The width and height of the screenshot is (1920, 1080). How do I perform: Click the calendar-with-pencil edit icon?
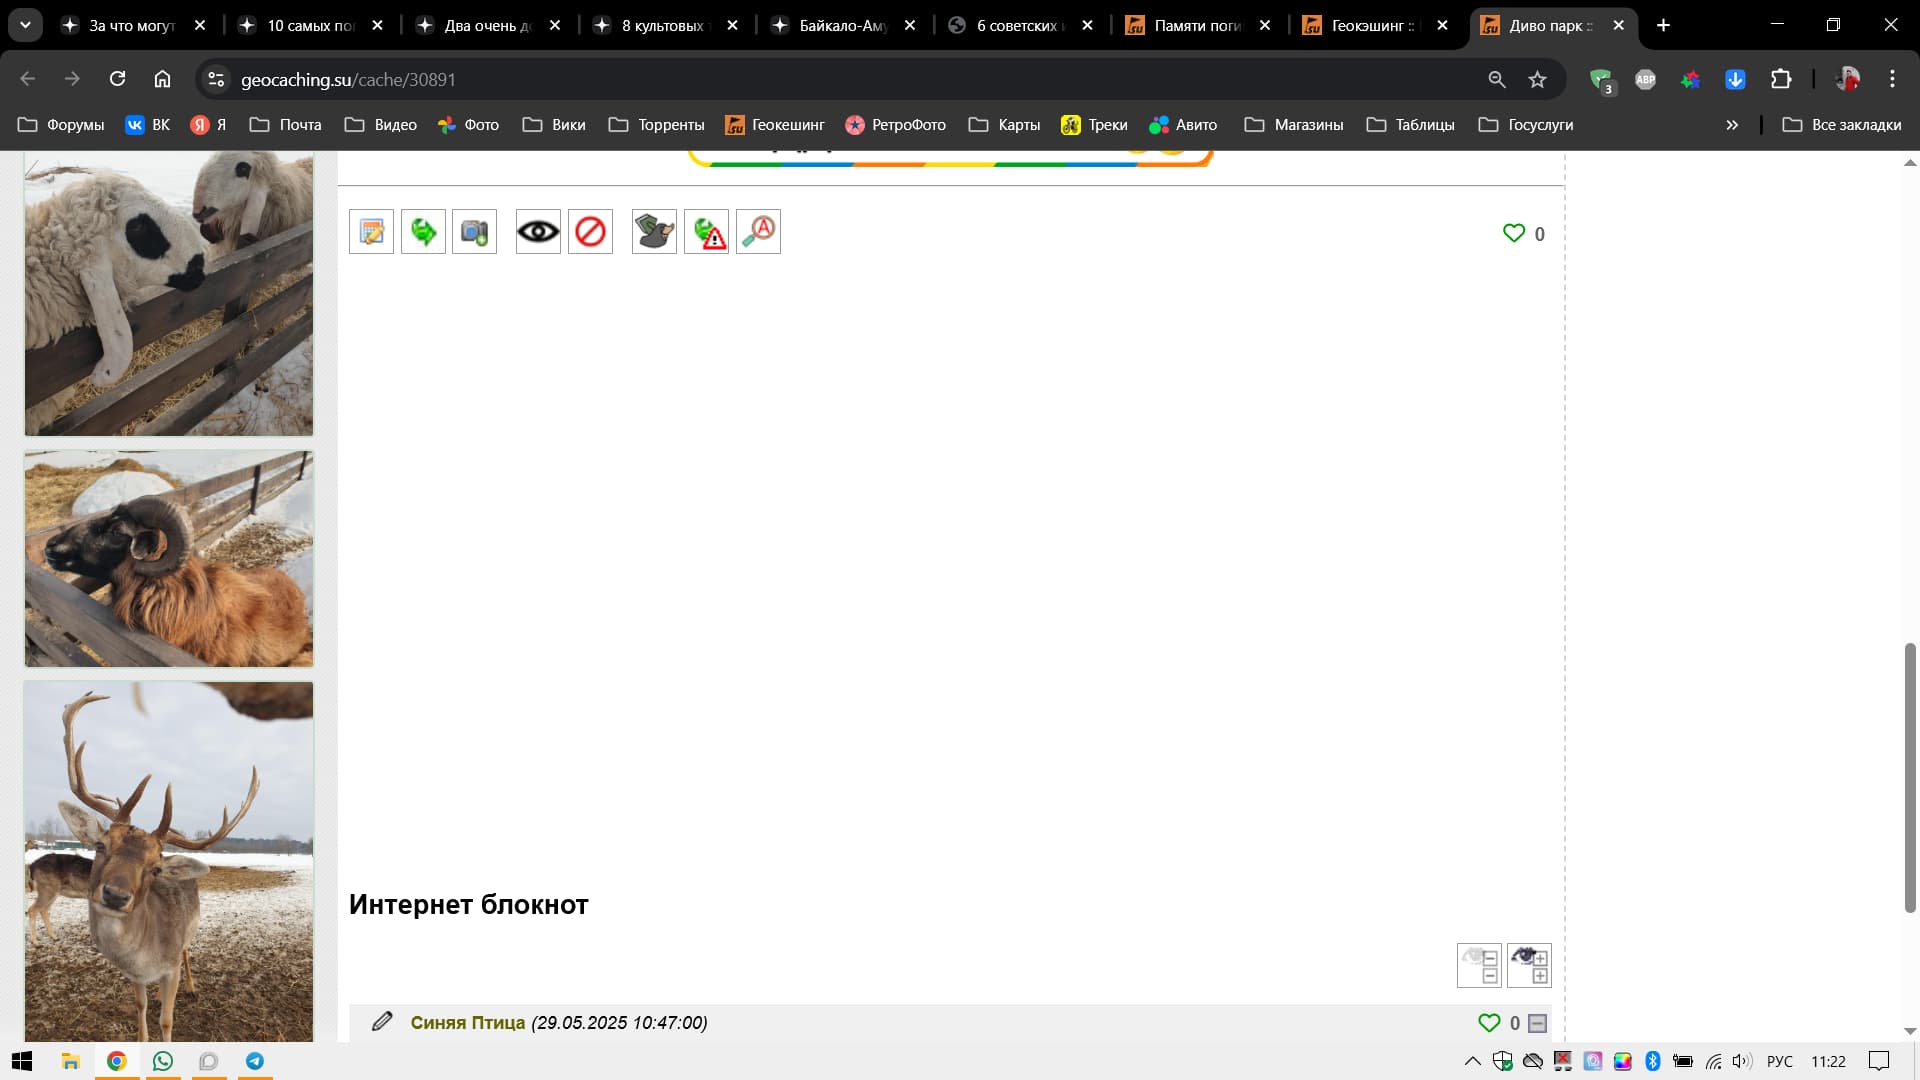tap(371, 232)
